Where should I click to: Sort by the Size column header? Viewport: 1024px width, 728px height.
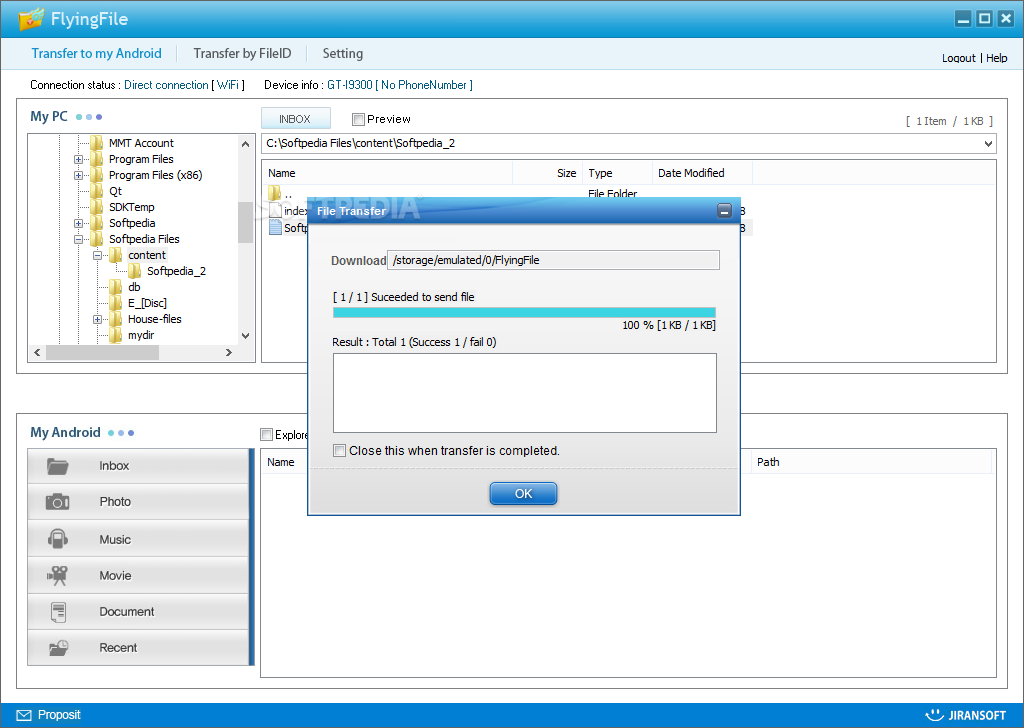point(547,173)
